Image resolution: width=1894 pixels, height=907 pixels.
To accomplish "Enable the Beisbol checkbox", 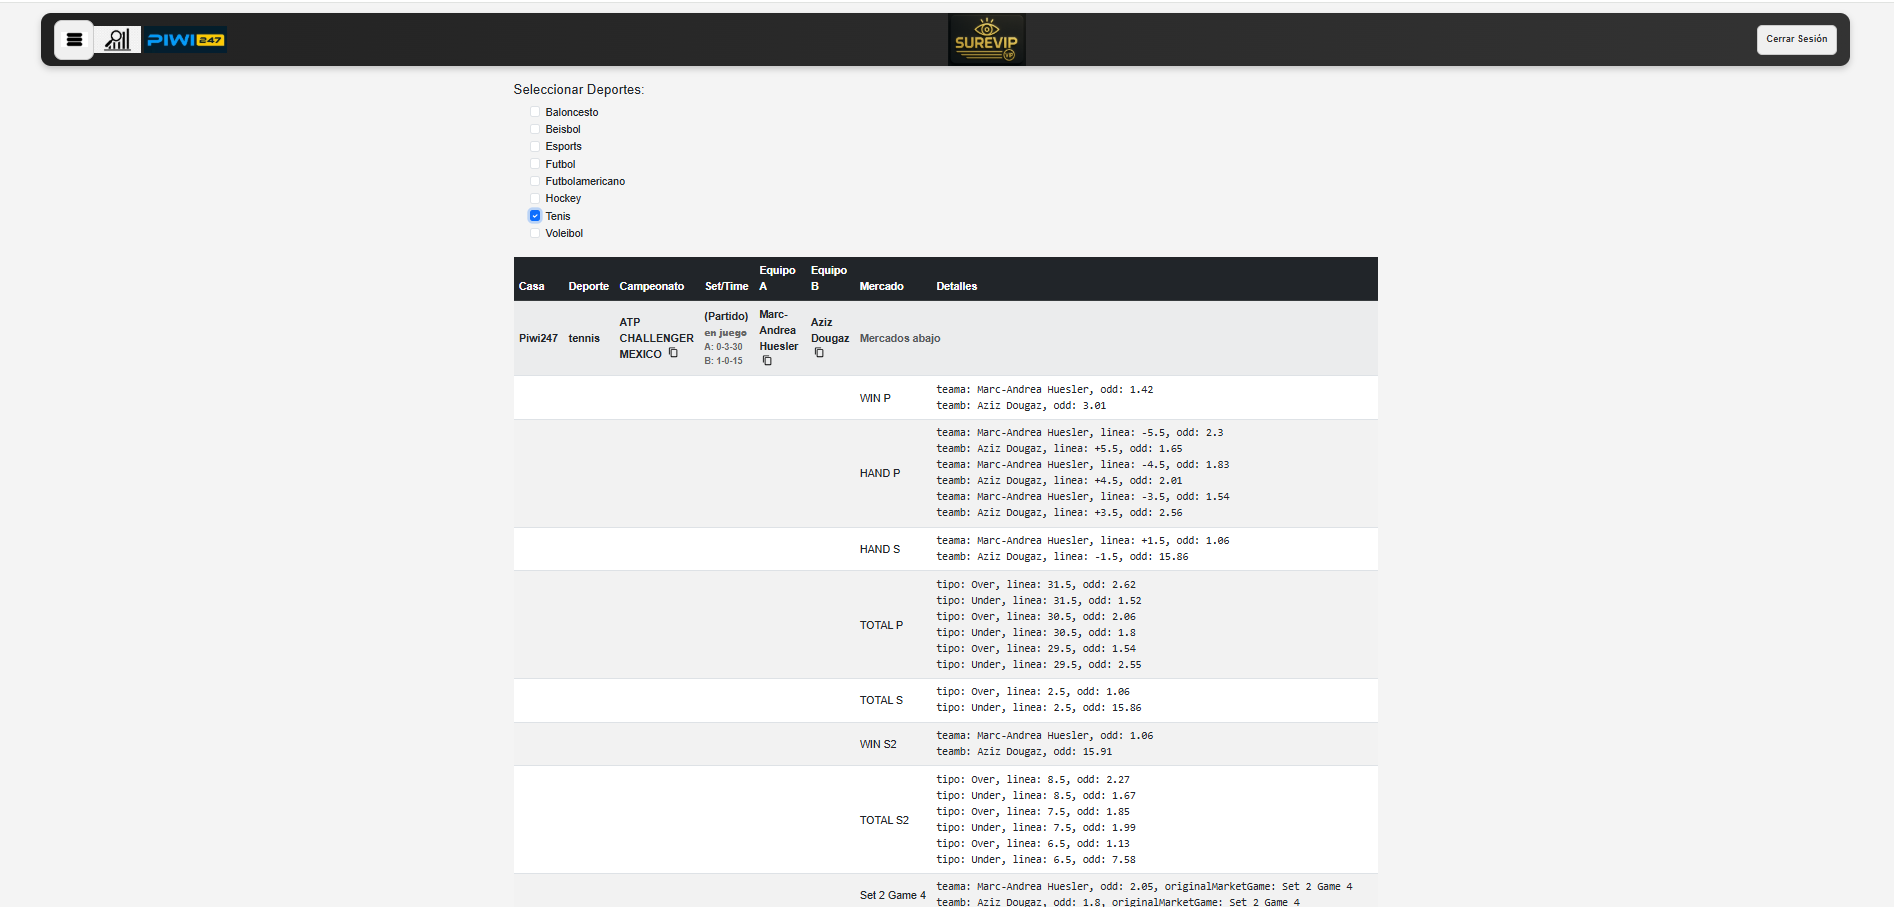I will [x=535, y=128].
